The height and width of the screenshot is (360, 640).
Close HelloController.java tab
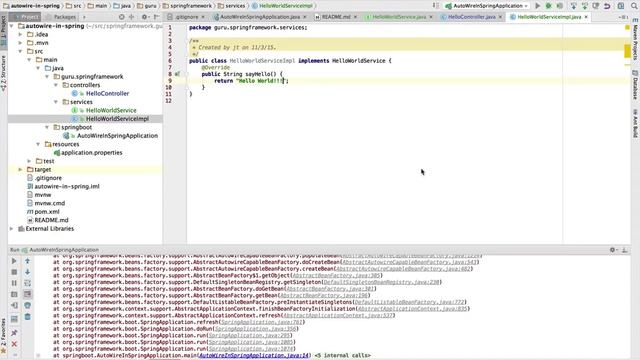pyautogui.click(x=500, y=17)
